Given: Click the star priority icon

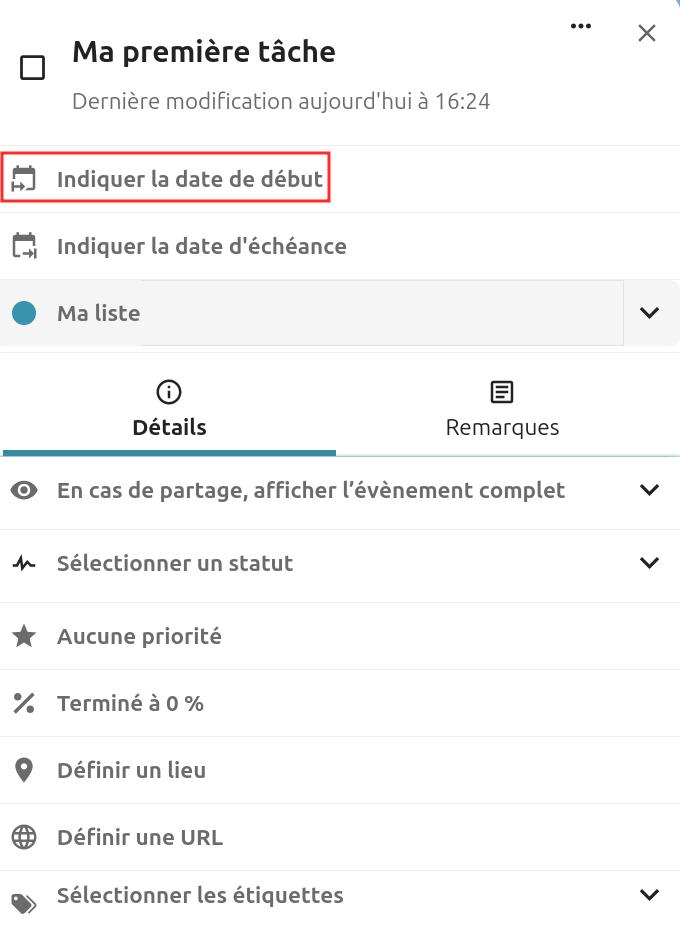Looking at the screenshot, I should coord(25,635).
